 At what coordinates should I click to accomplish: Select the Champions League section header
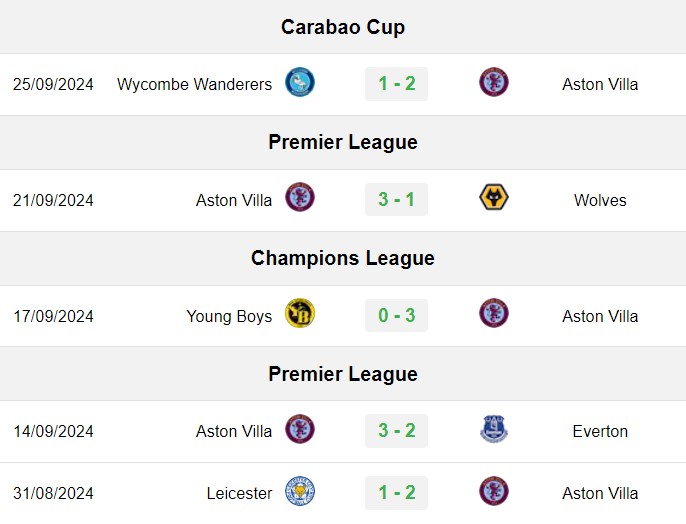343,258
